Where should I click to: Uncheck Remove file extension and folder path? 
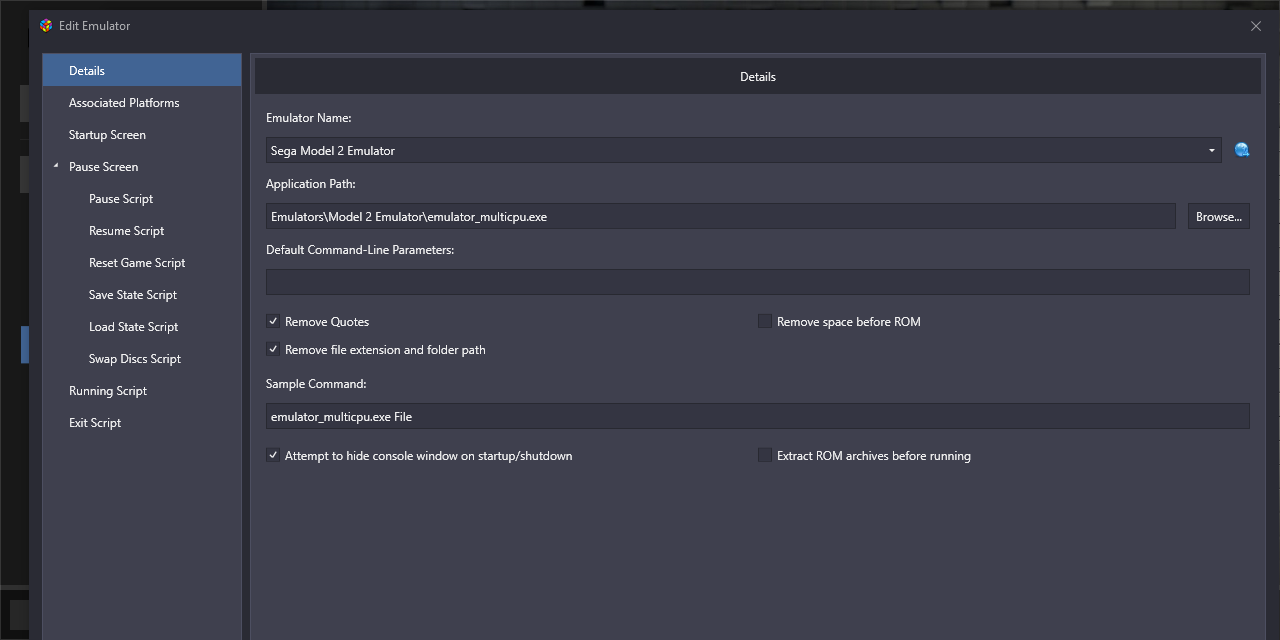(x=272, y=350)
